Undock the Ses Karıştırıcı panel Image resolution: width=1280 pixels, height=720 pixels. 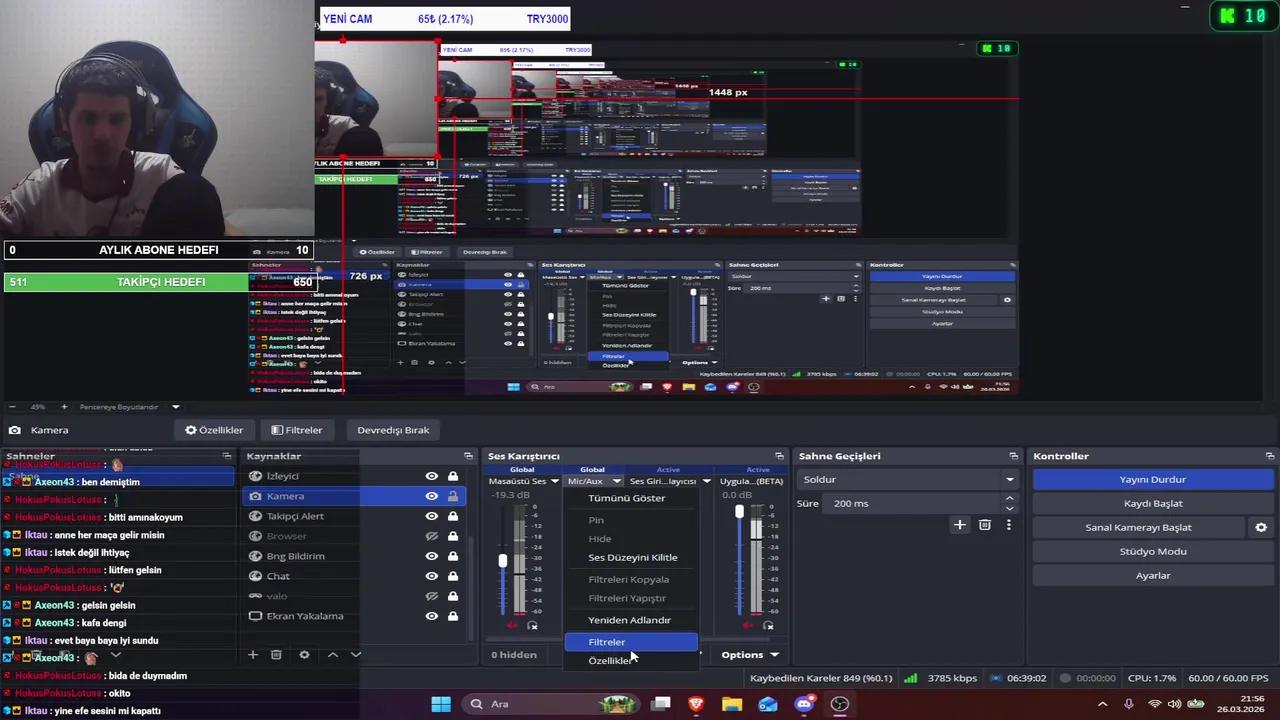(x=779, y=456)
